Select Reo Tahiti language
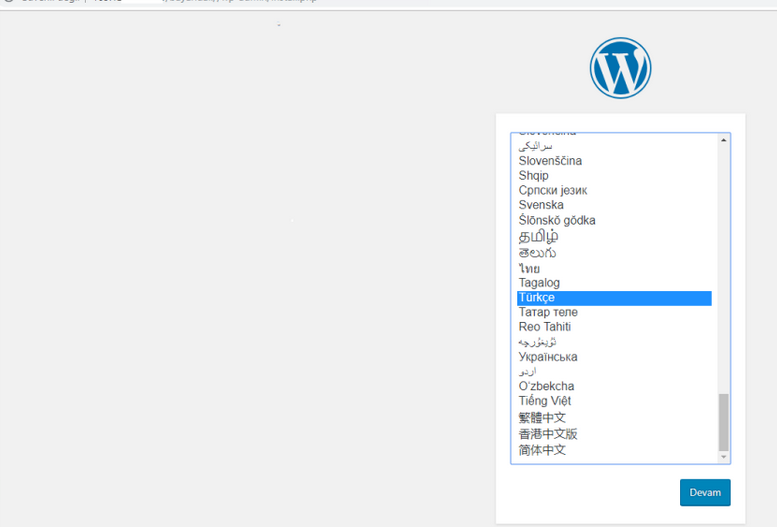 coord(614,327)
